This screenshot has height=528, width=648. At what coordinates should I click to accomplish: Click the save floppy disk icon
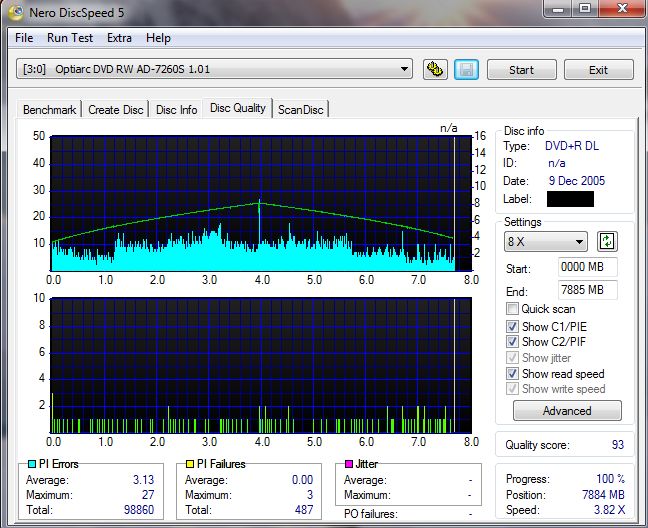pyautogui.click(x=466, y=69)
